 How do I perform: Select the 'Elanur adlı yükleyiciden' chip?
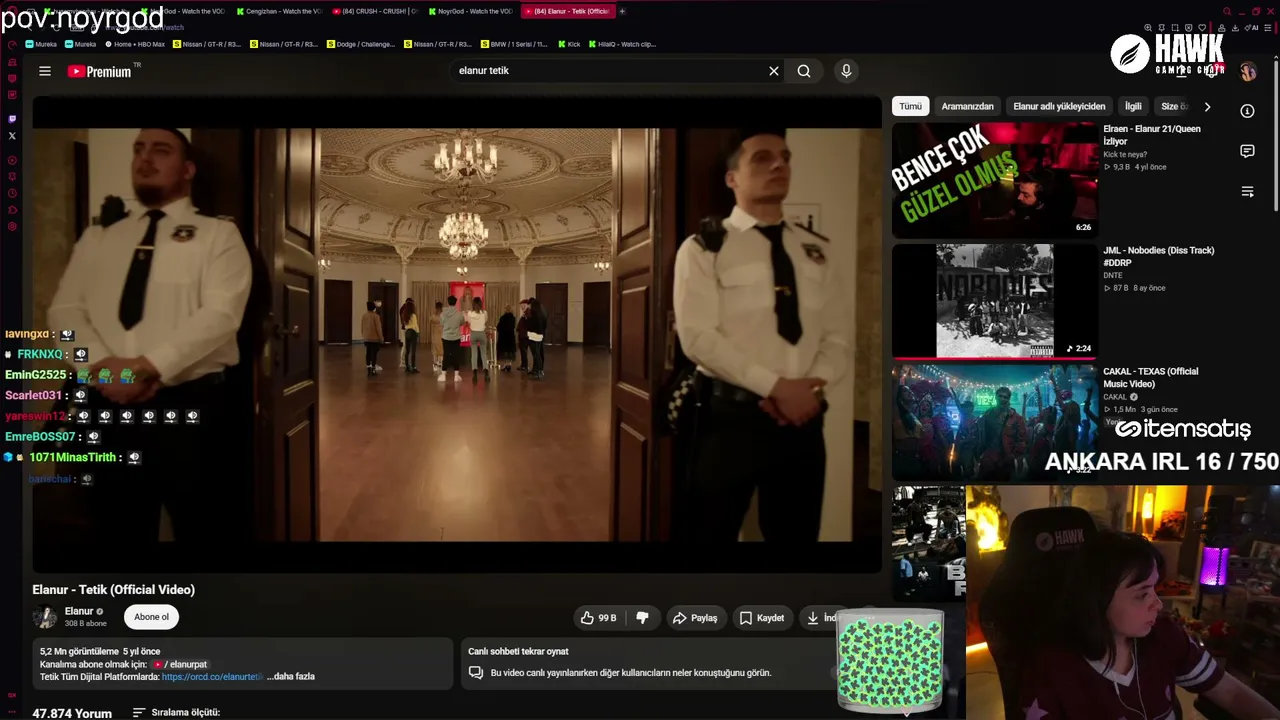click(x=1059, y=106)
